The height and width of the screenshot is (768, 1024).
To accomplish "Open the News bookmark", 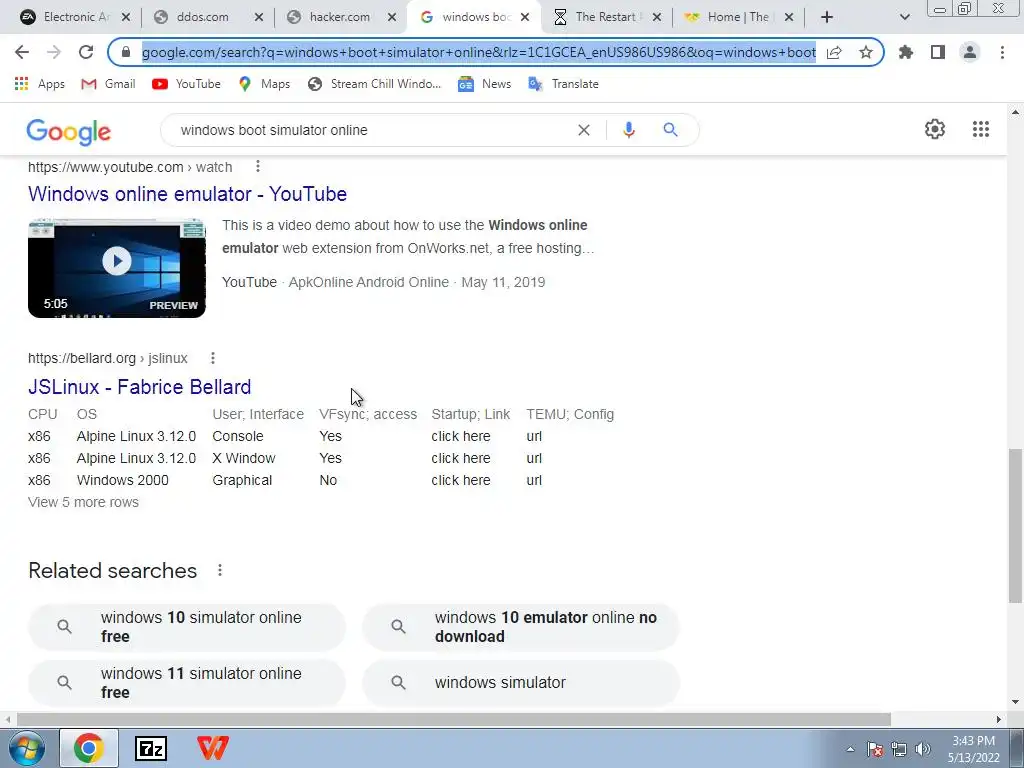I will pos(485,84).
